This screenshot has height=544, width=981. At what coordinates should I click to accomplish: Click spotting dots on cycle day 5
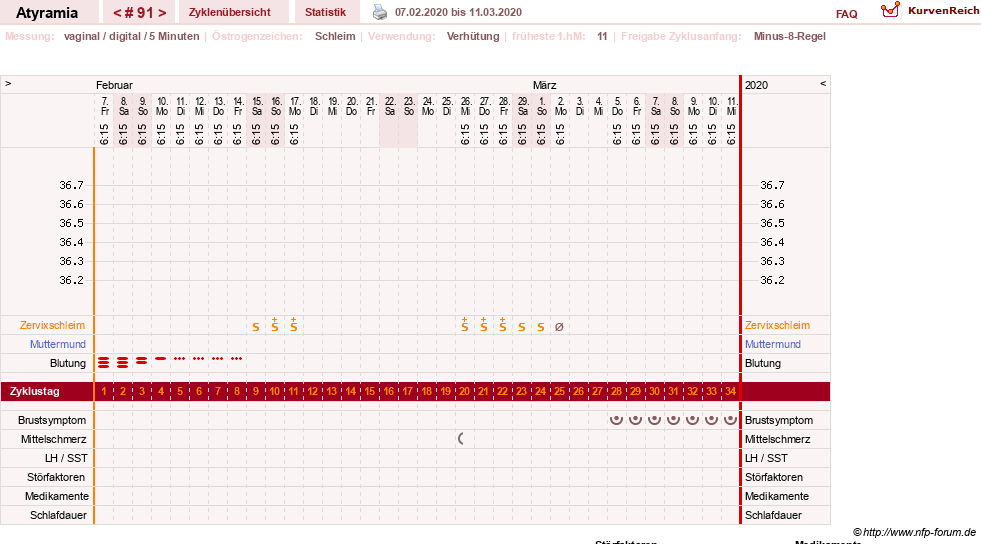click(x=180, y=358)
